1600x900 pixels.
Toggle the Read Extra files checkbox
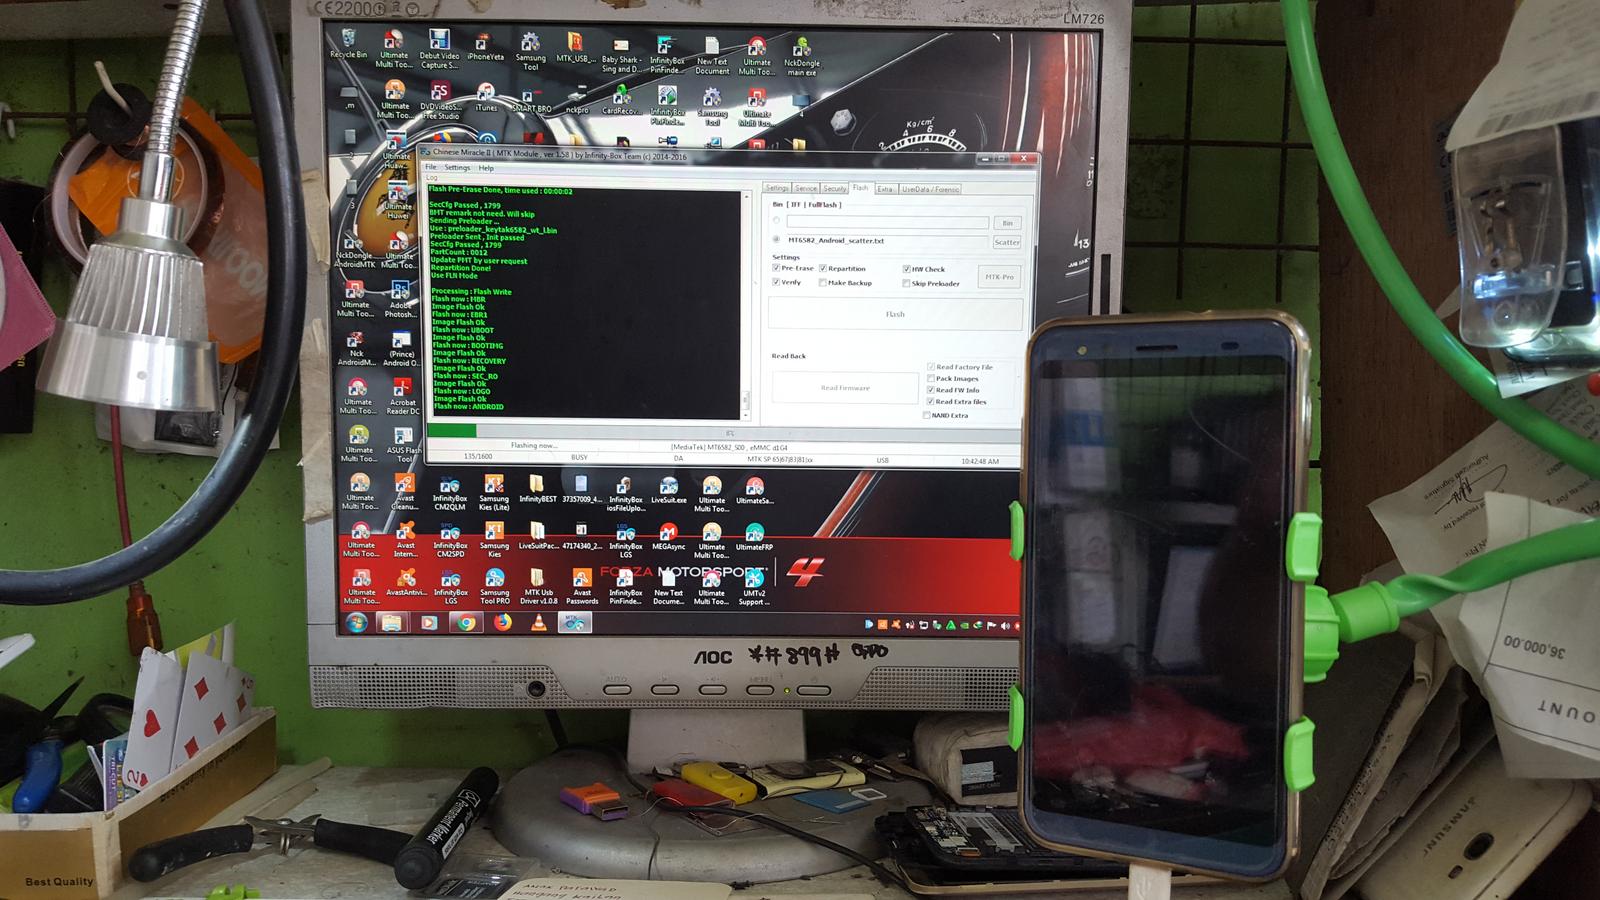point(931,402)
